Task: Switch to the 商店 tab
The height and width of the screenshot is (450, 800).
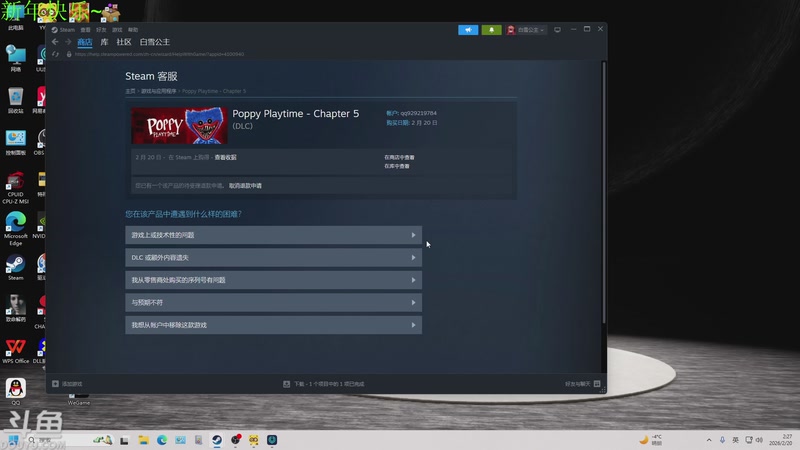Action: pyautogui.click(x=85, y=42)
